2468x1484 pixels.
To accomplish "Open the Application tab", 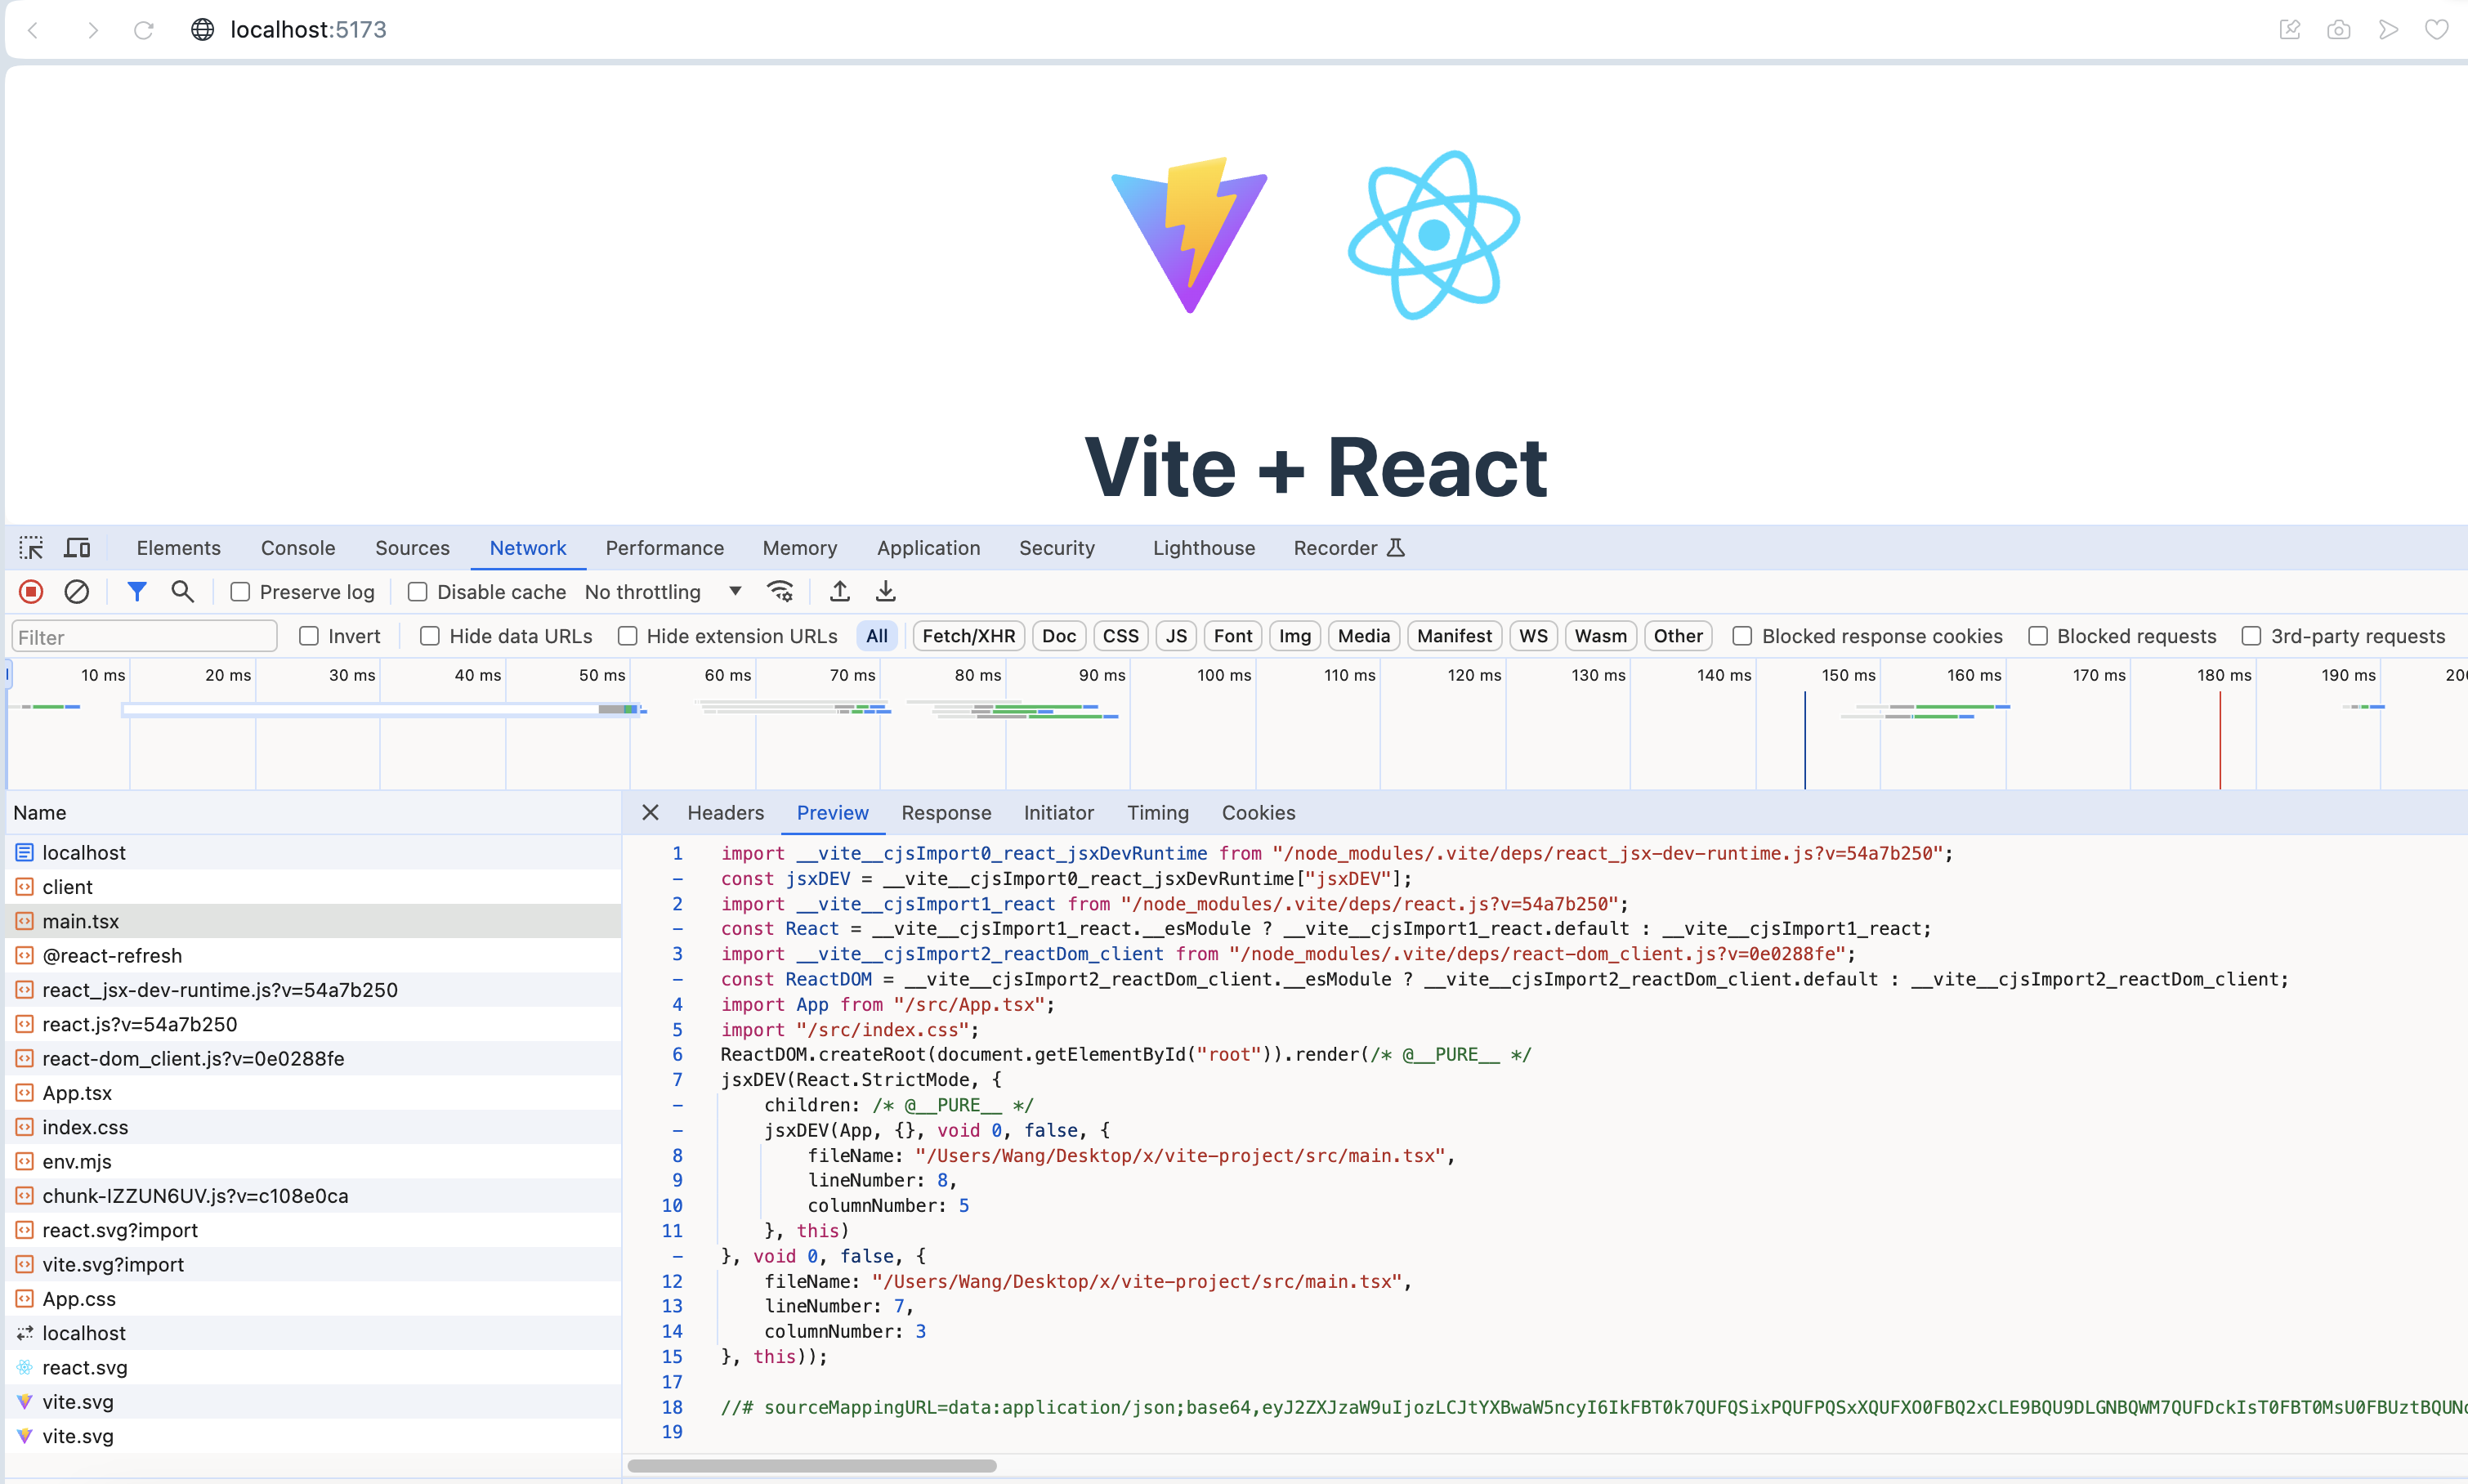I will pyautogui.click(x=928, y=548).
